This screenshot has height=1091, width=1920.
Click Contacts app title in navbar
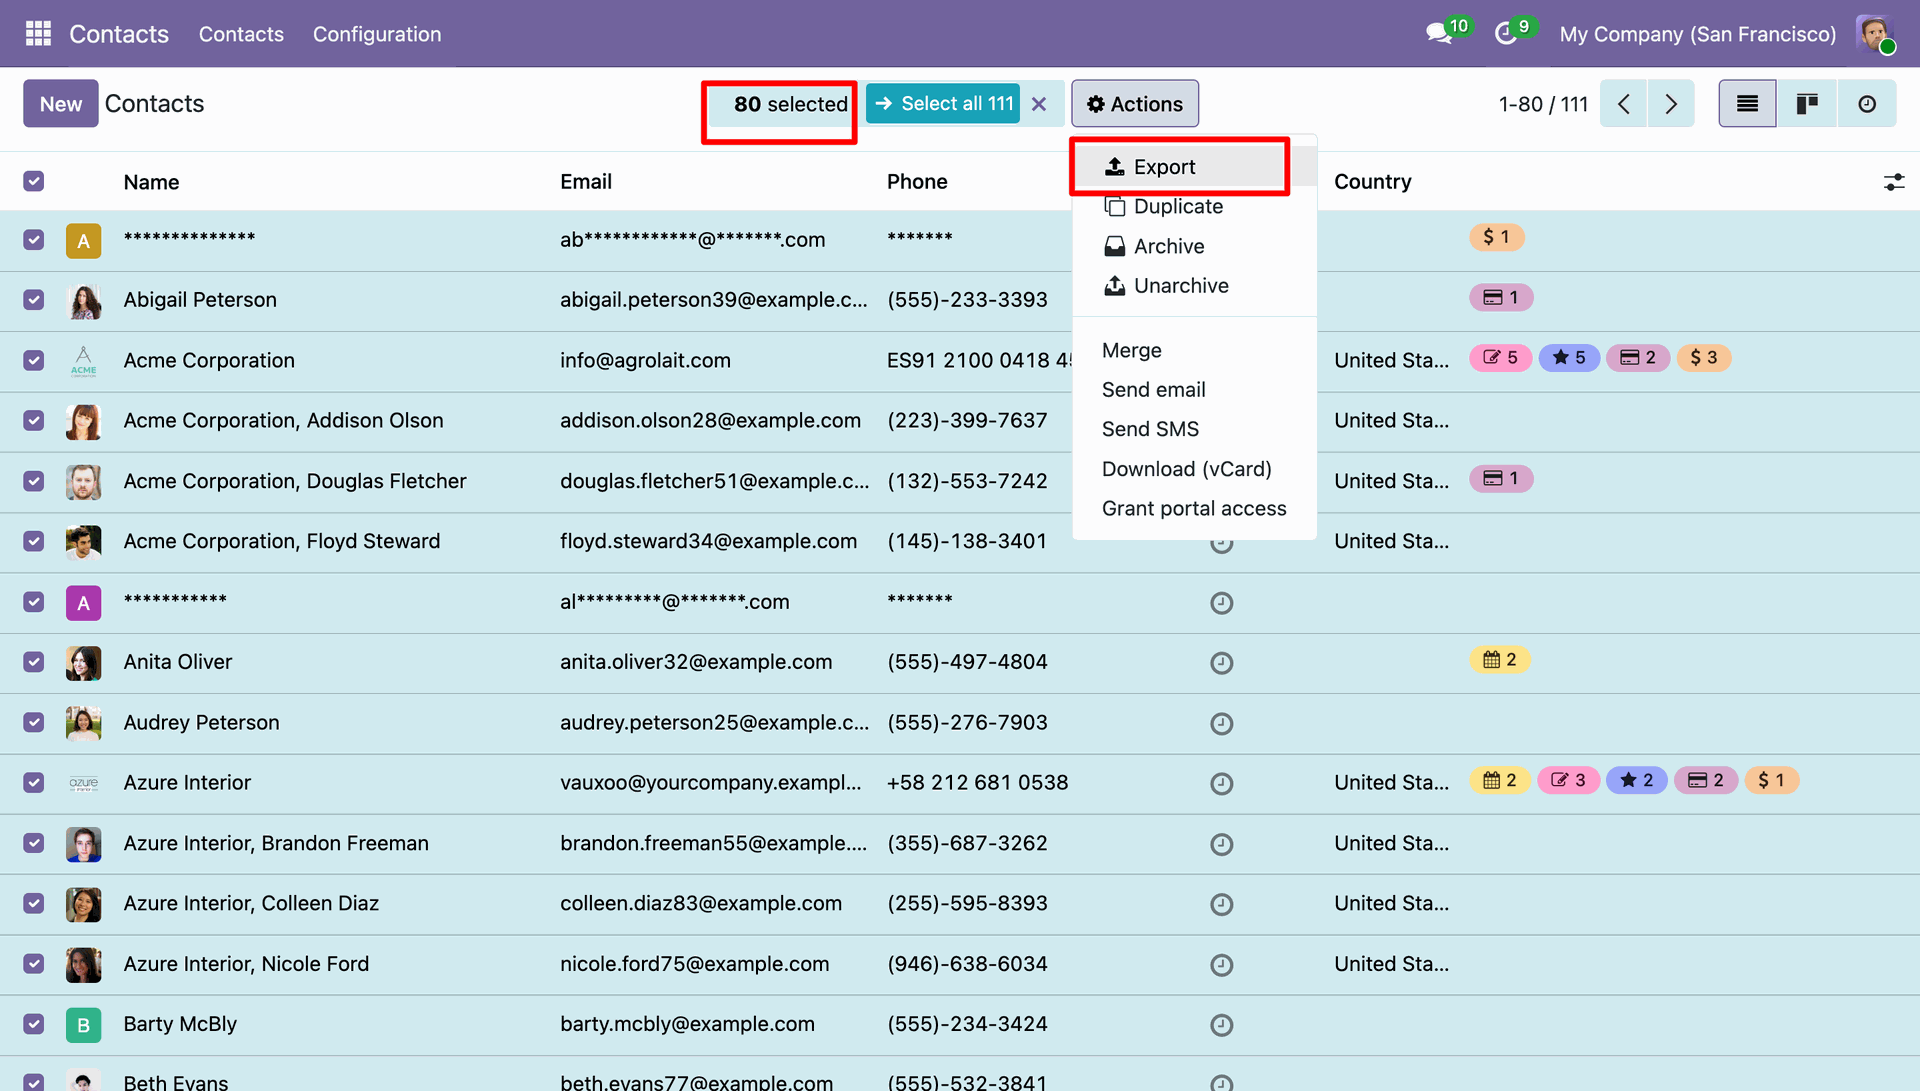coord(119,34)
